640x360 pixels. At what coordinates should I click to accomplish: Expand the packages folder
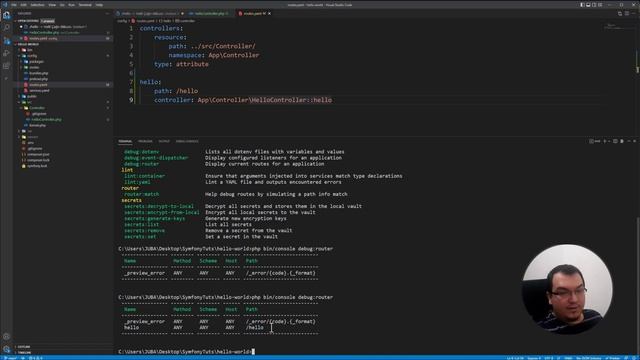(36, 62)
